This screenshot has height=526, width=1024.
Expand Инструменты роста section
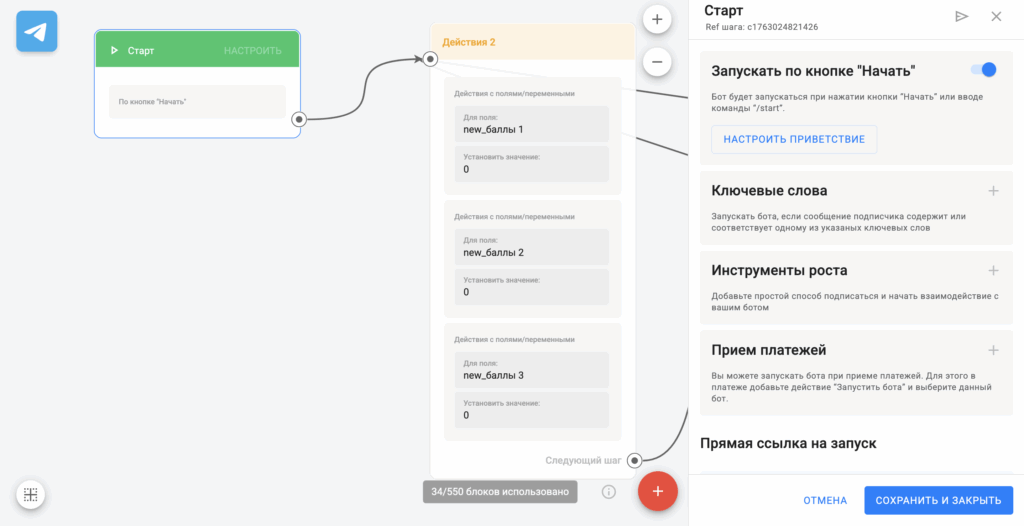pyautogui.click(x=993, y=271)
